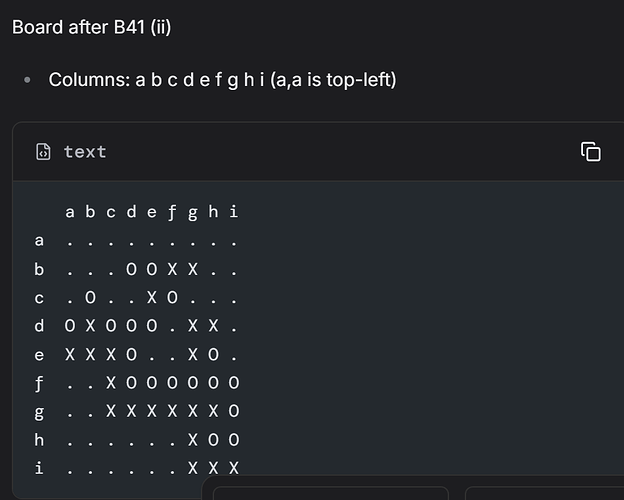Click row label 'a' on the board's left edge

(x=40, y=241)
